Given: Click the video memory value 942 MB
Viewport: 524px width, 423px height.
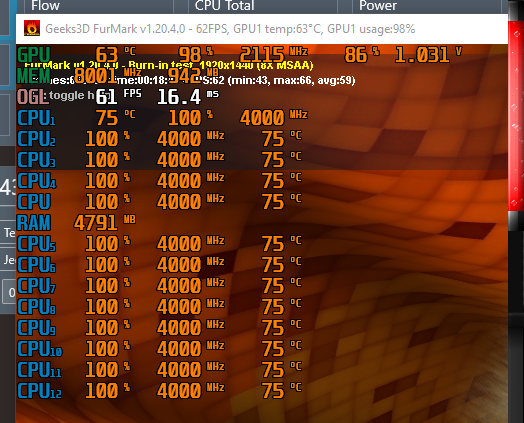Looking at the screenshot, I should (193, 76).
